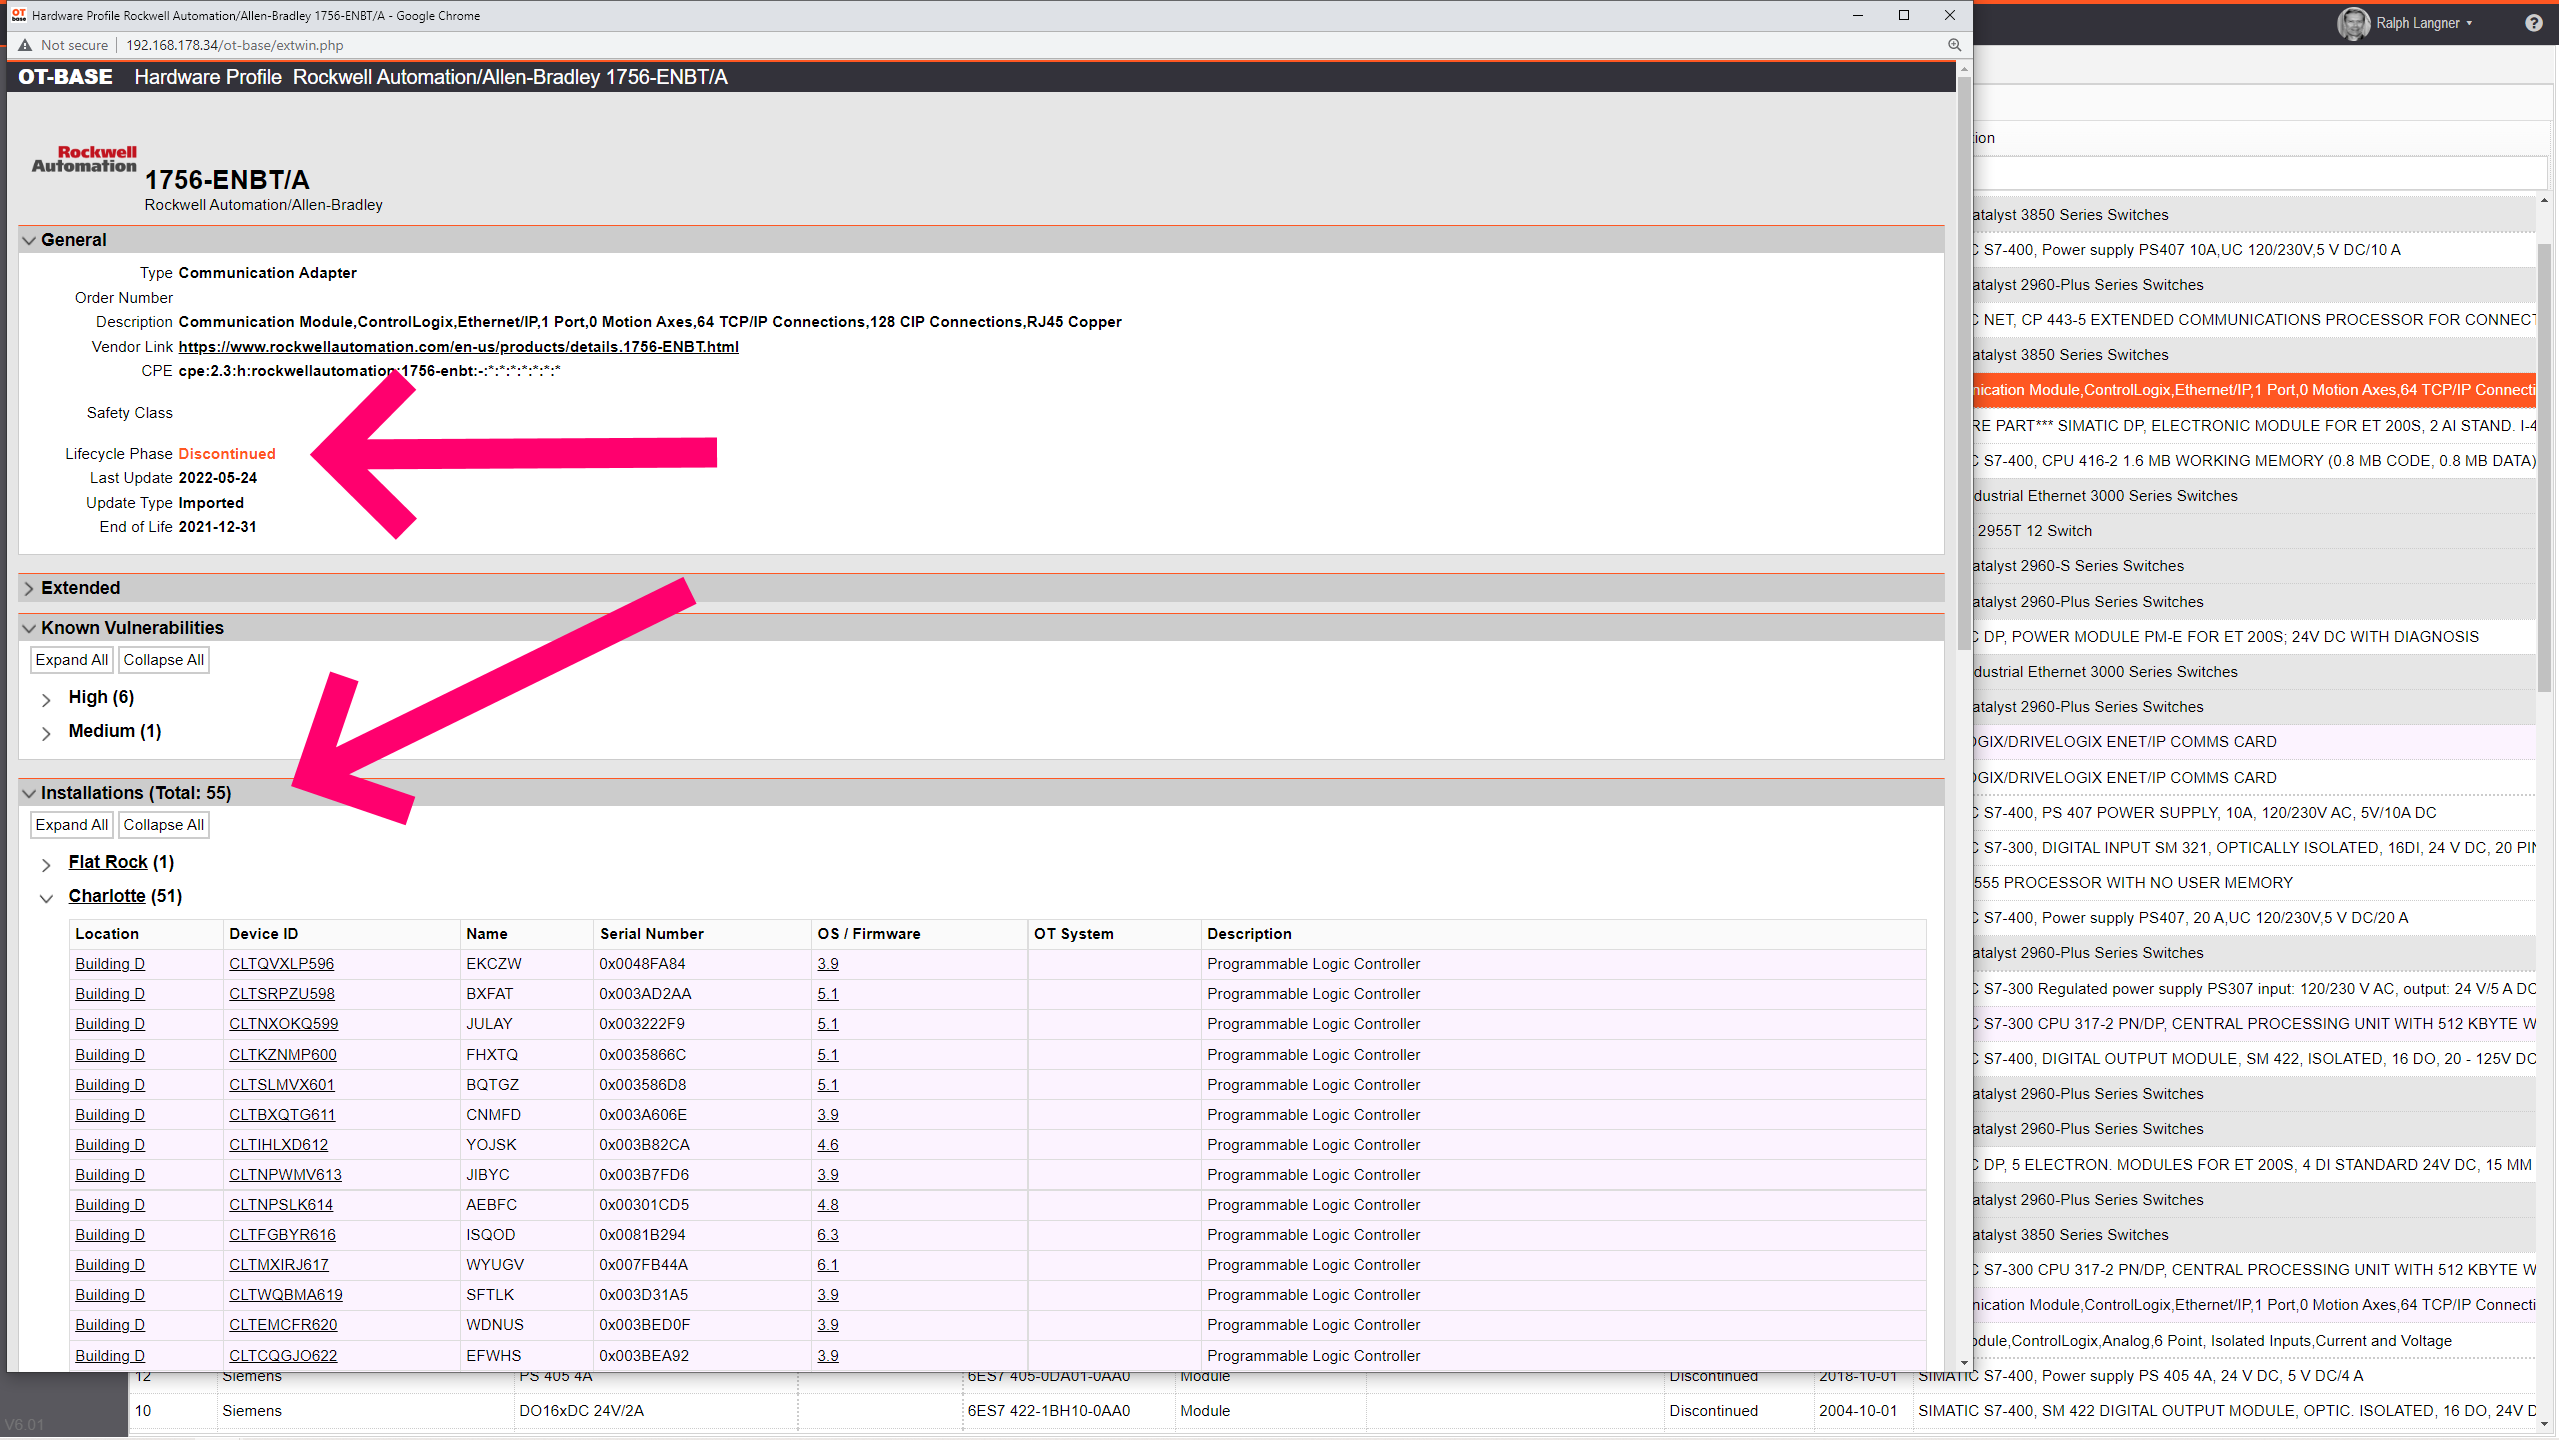
Task: Click Expand All under Installations
Action: click(71, 825)
